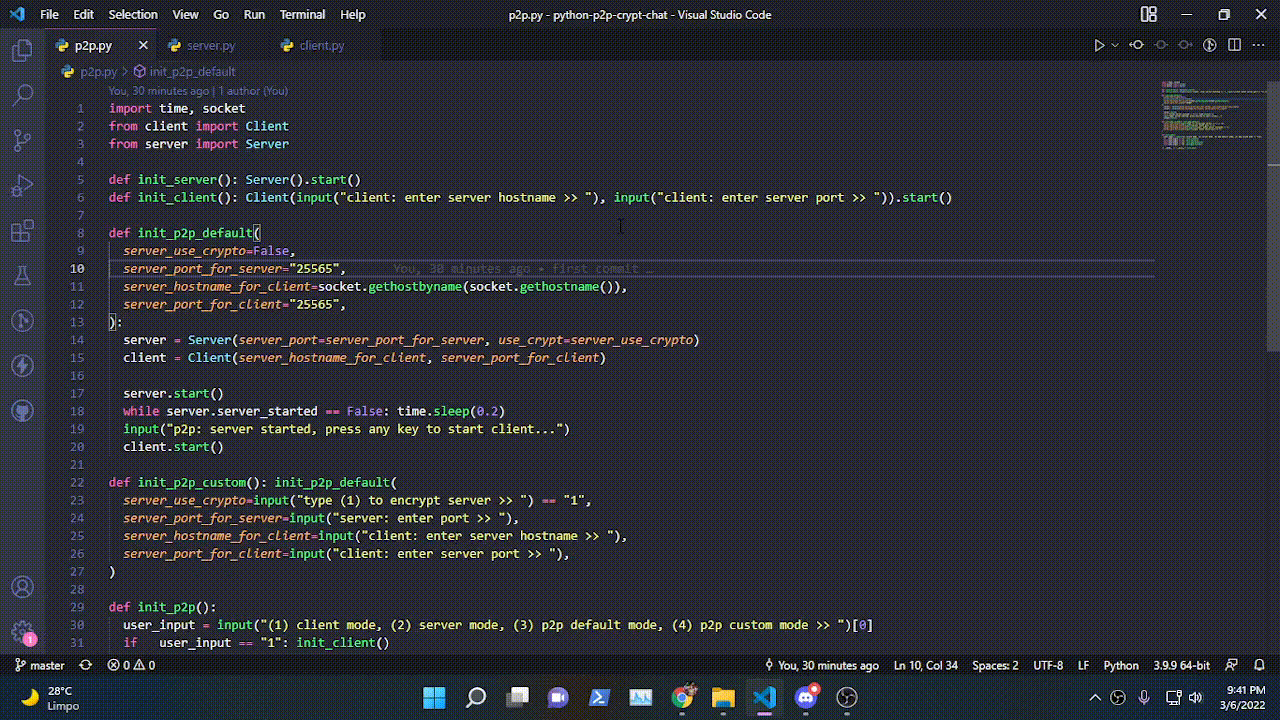Open File Explorer from the taskbar
This screenshot has height=720, width=1280.
tap(723, 697)
